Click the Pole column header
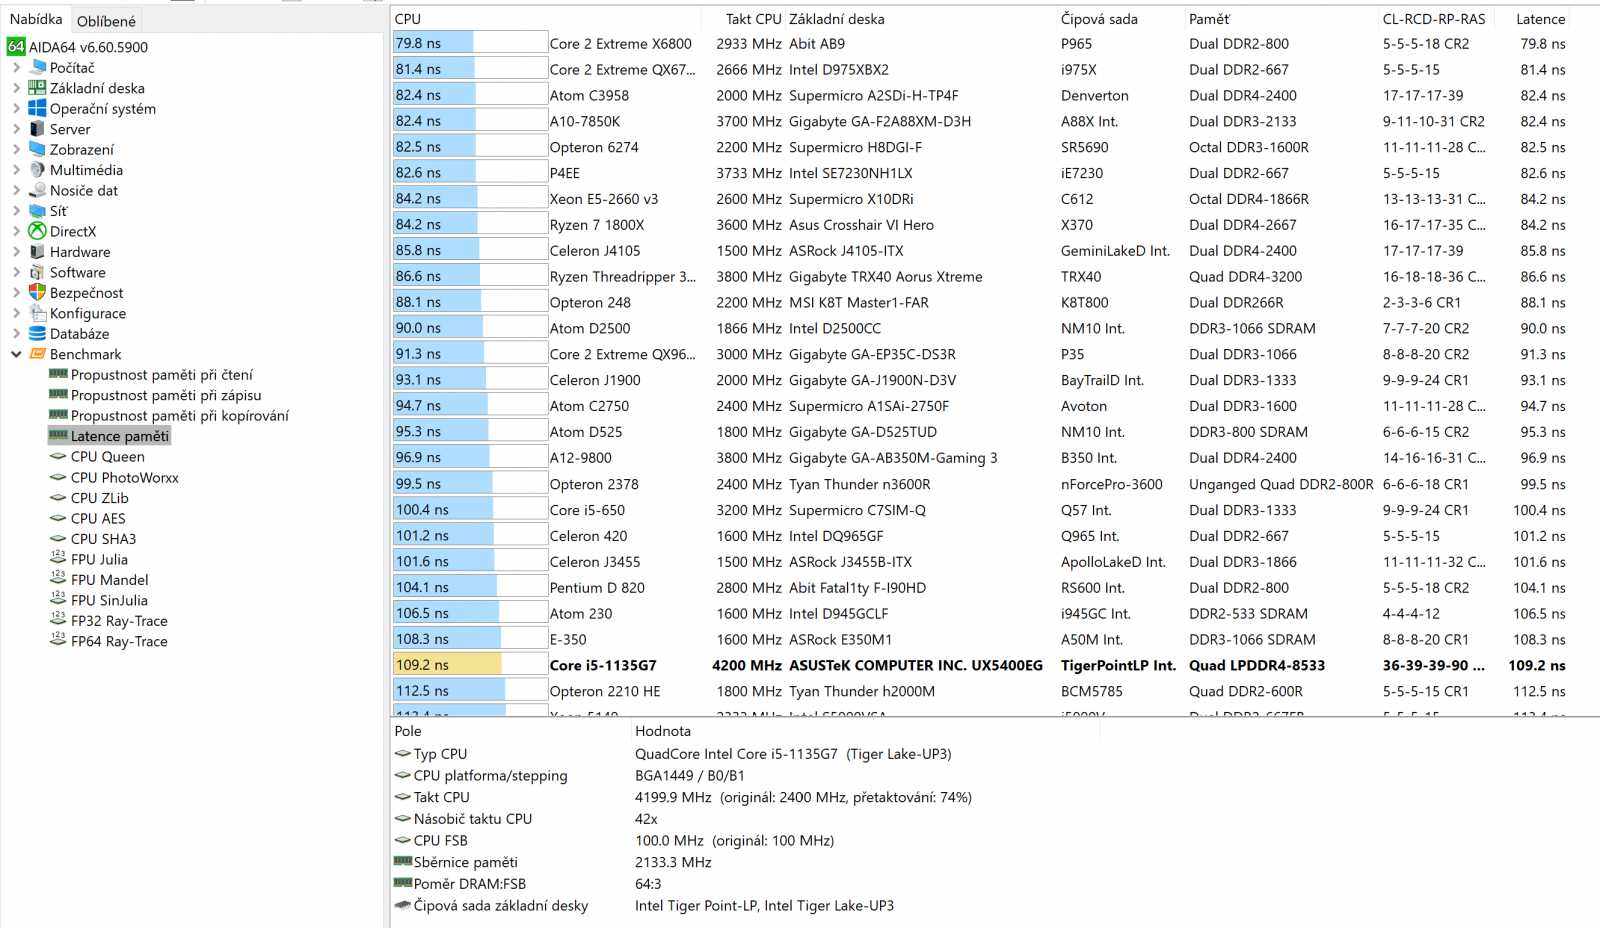Screen dimensions: 1600x928 click(x=510, y=731)
